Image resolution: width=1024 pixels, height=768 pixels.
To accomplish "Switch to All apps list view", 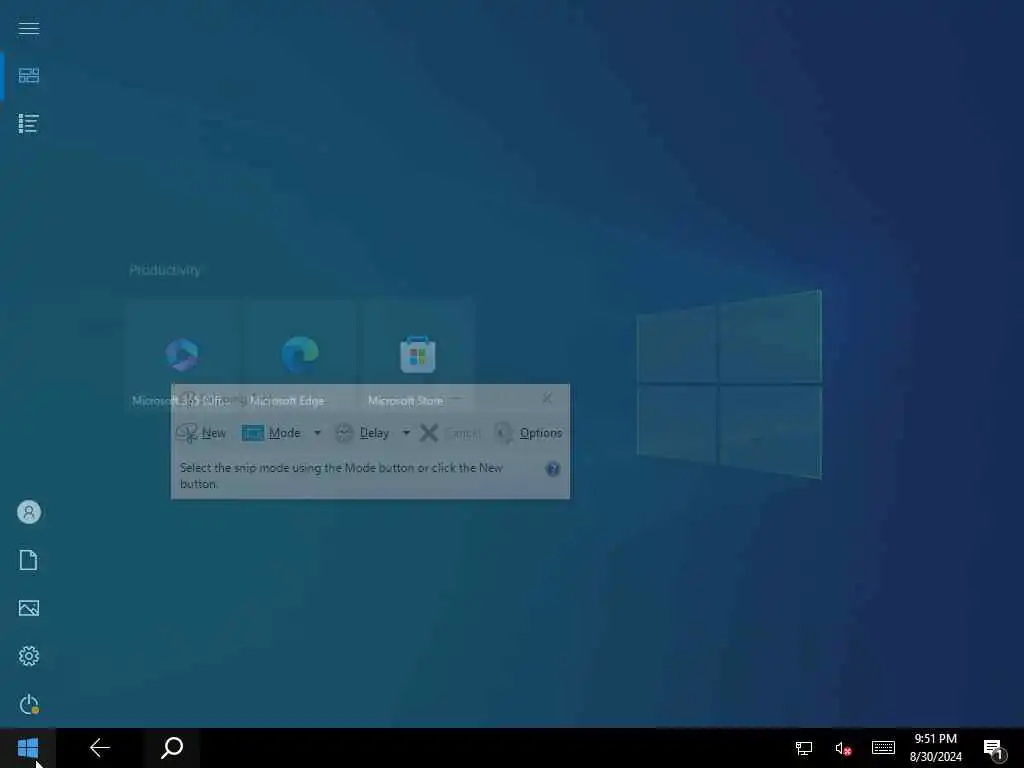I will pos(29,123).
